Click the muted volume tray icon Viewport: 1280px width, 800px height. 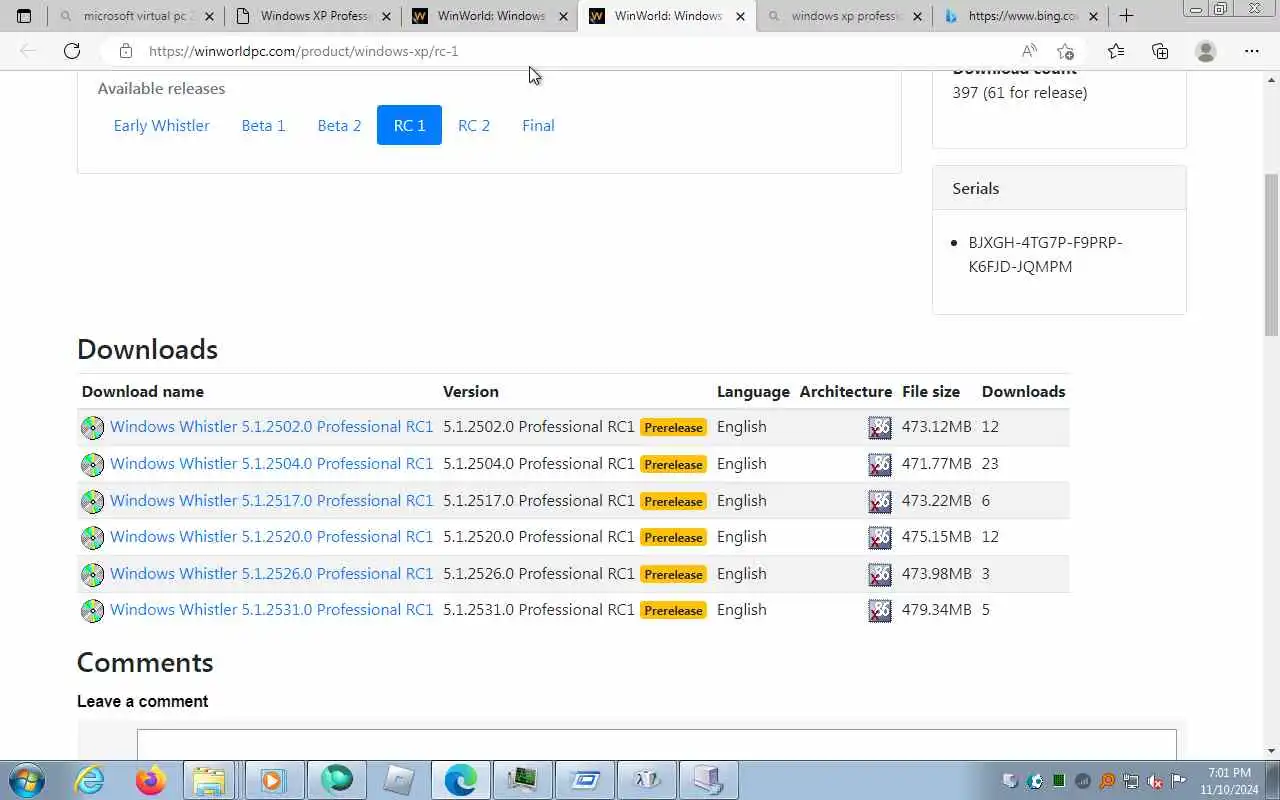click(1155, 781)
